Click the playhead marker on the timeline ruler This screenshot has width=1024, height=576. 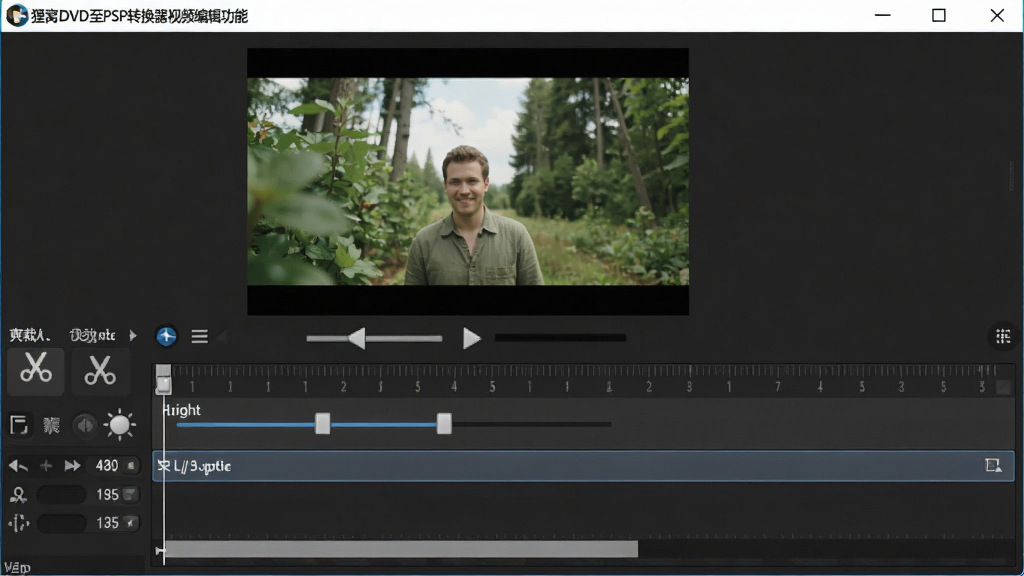coord(163,380)
